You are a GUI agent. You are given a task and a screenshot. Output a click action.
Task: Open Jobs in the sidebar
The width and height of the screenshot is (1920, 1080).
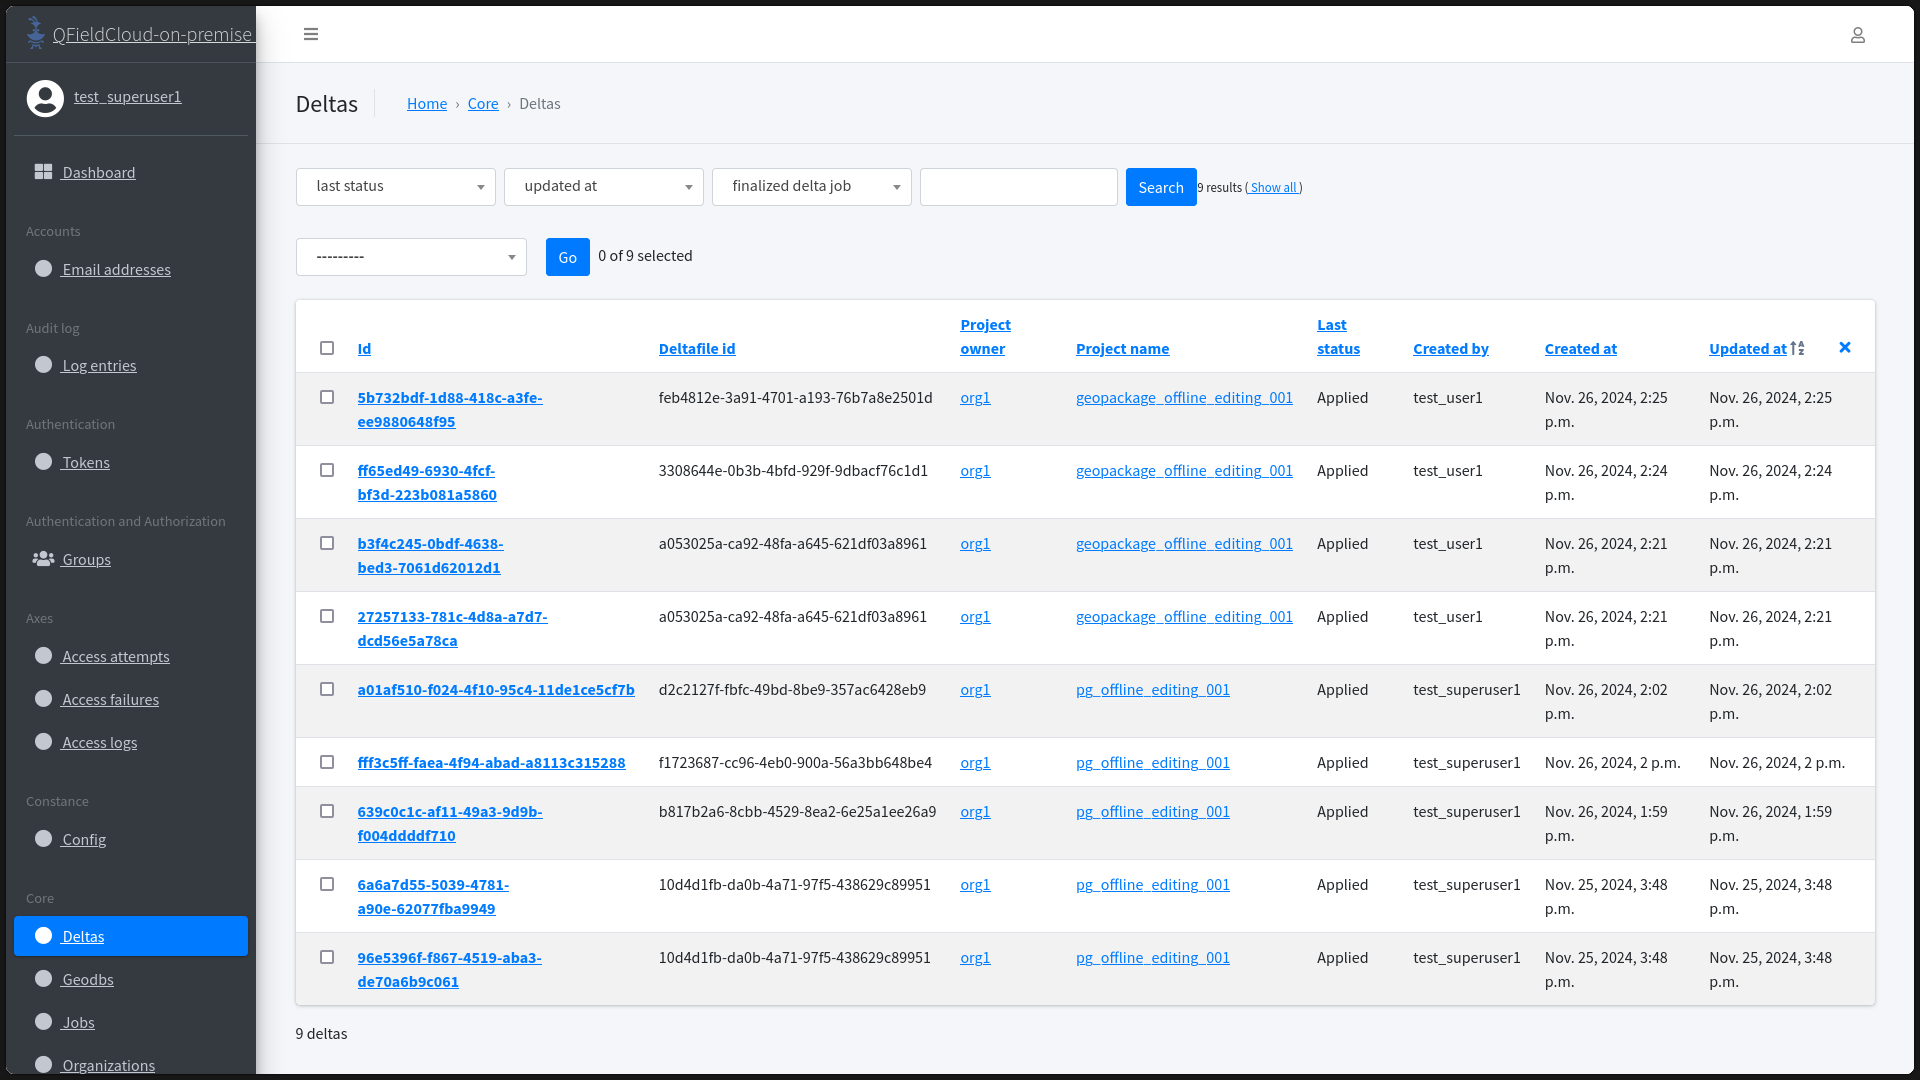[x=78, y=1022]
